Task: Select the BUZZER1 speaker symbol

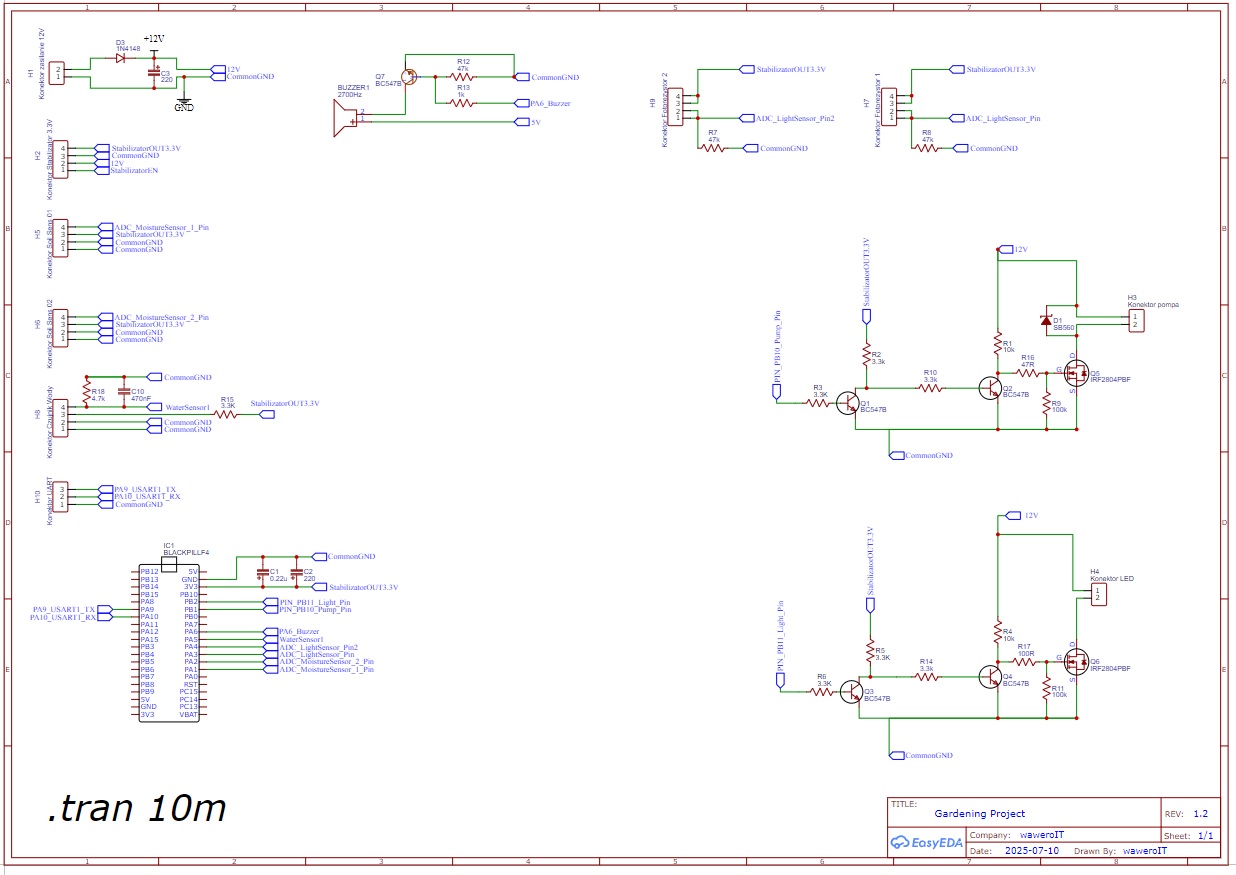Action: [346, 118]
